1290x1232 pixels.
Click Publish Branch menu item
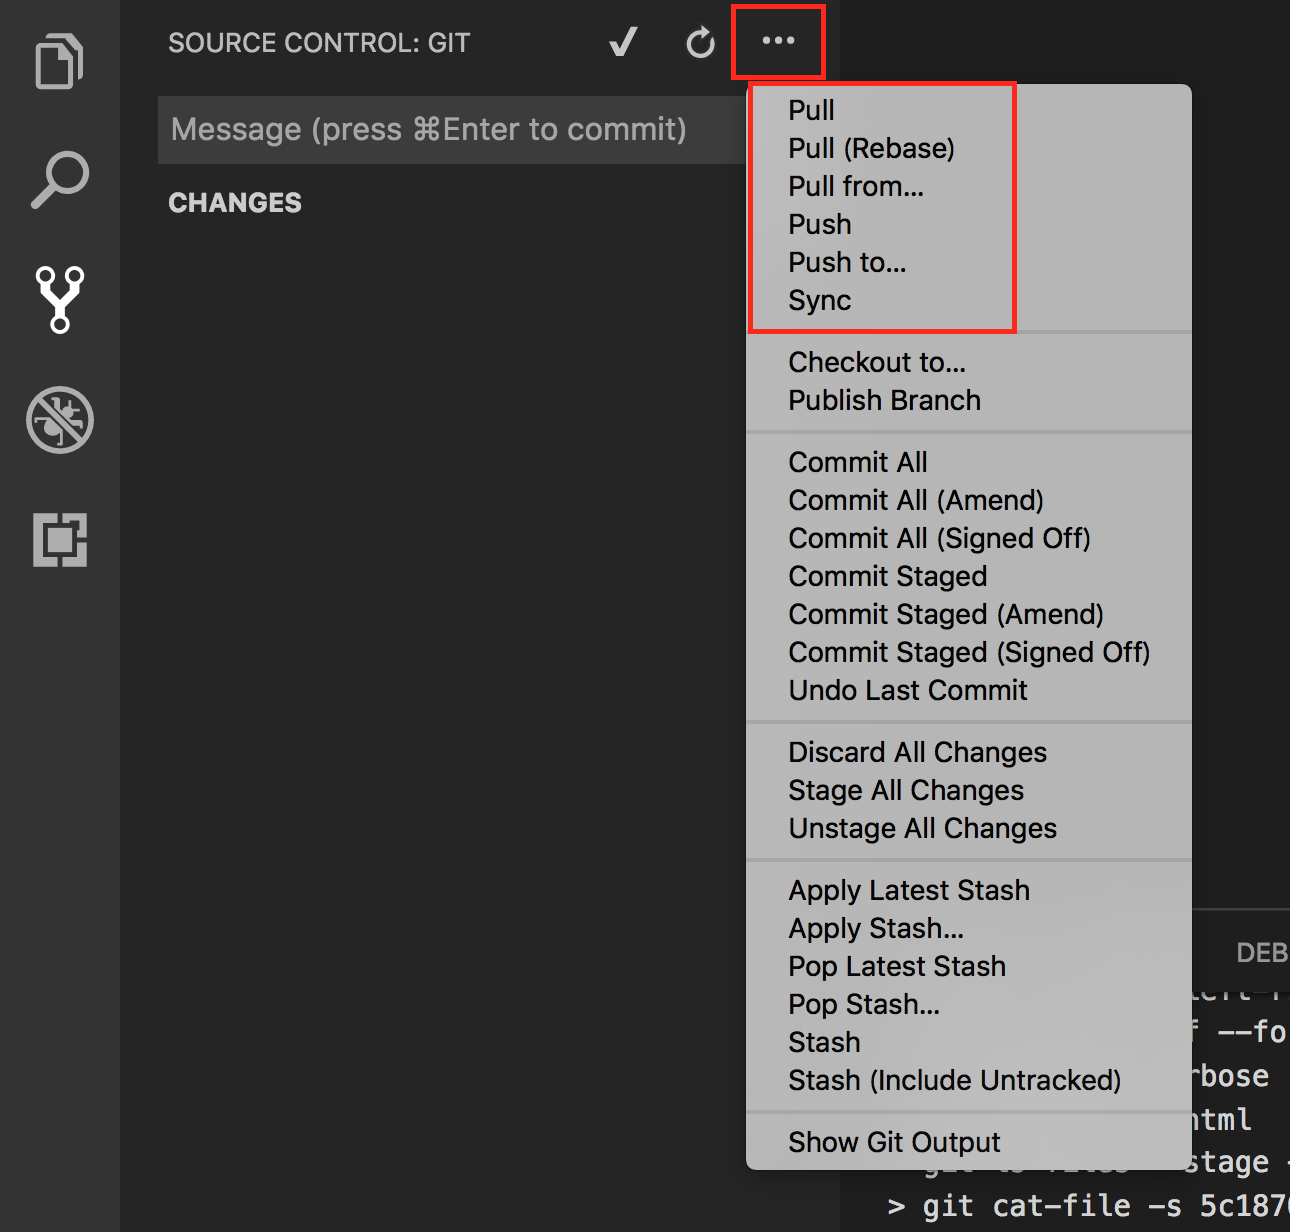tap(884, 400)
